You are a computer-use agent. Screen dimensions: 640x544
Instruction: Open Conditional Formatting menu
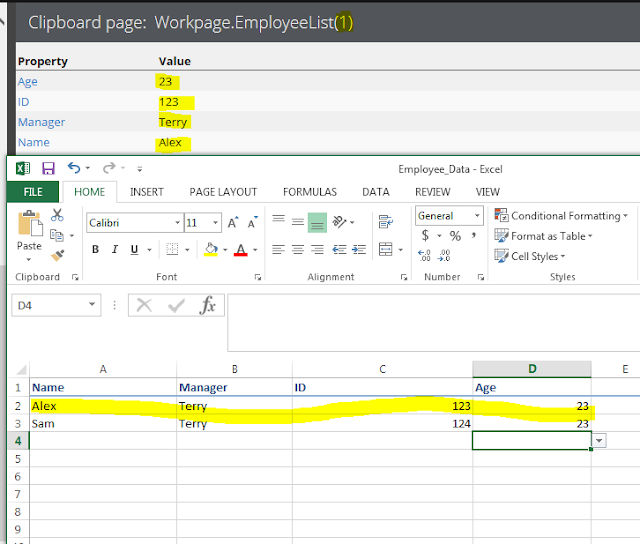point(561,215)
